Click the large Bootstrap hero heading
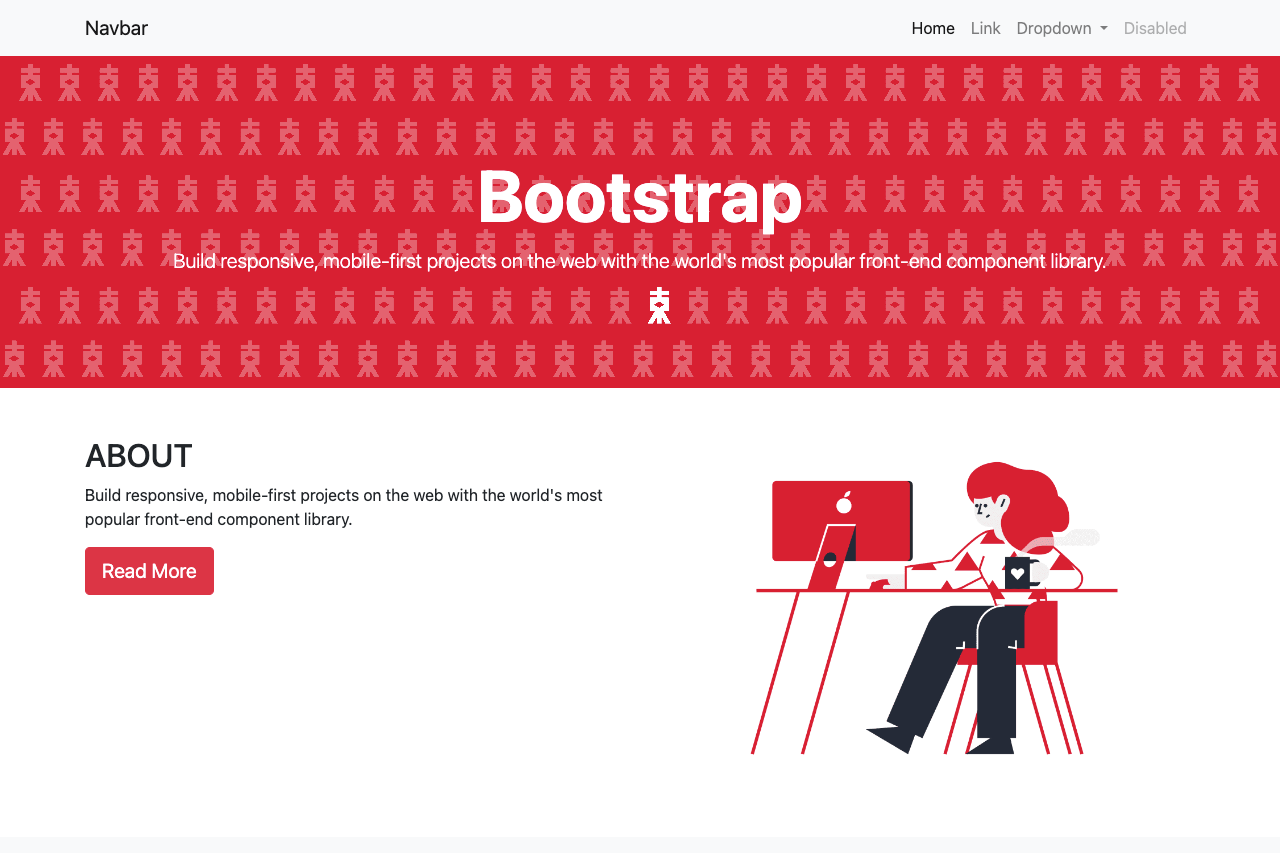The image size is (1280, 853). click(639, 197)
